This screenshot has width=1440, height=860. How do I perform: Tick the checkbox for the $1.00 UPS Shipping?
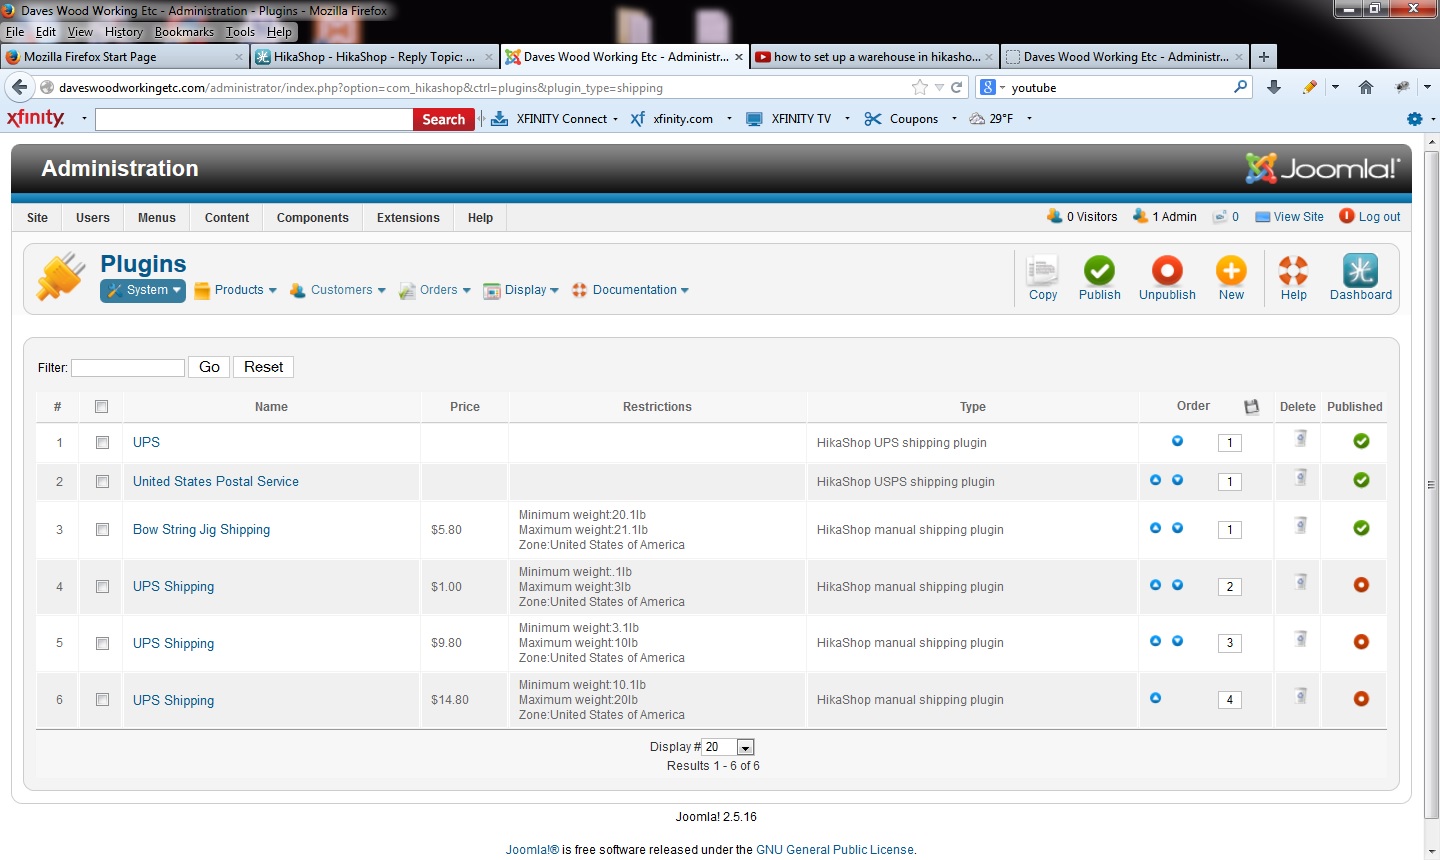[x=102, y=587]
